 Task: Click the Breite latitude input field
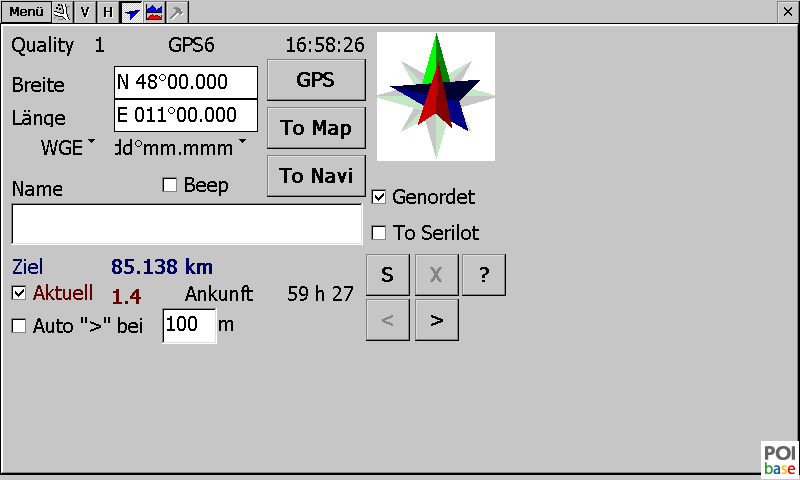coord(186,83)
